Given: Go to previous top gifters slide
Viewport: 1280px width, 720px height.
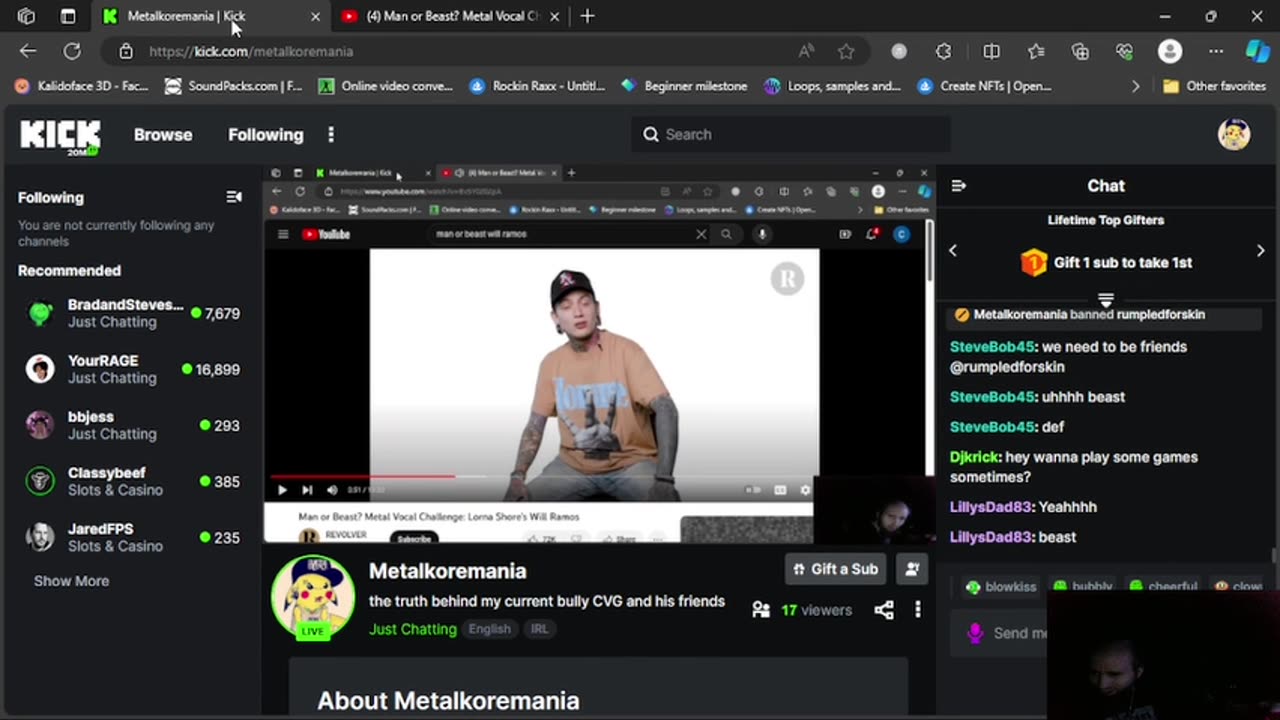Looking at the screenshot, I should point(953,251).
